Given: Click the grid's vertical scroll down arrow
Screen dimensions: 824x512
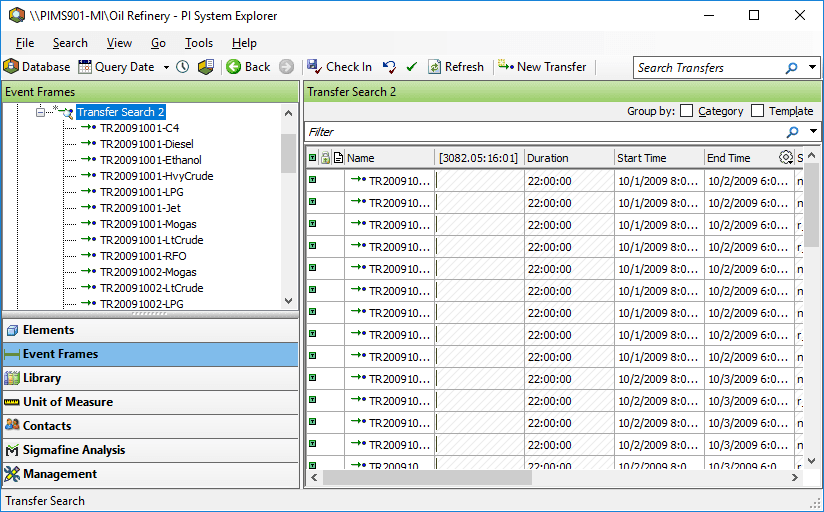Looking at the screenshot, I should (811, 461).
